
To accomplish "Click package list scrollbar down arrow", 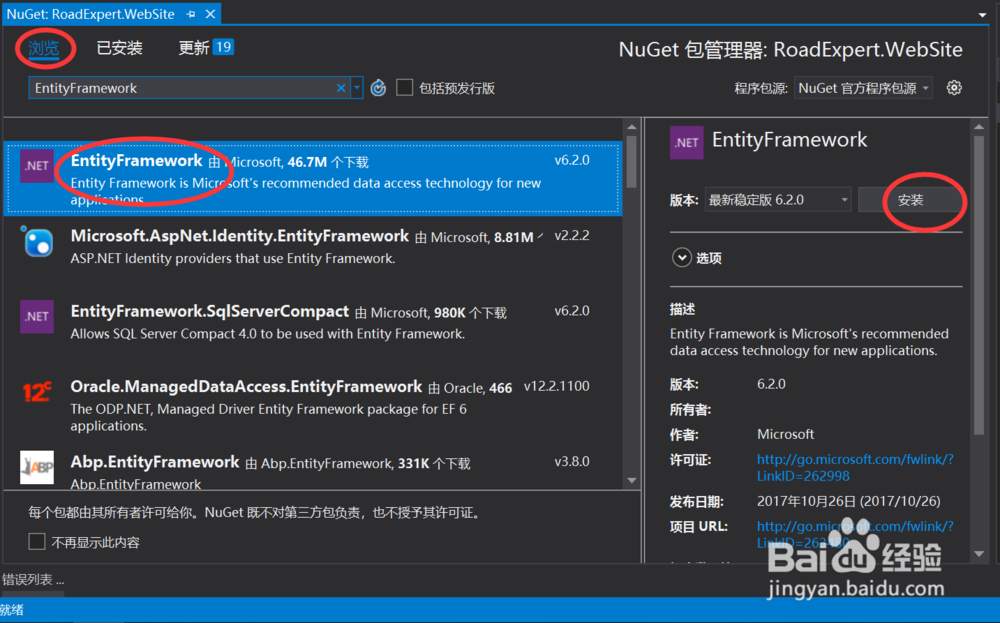I will [x=632, y=480].
